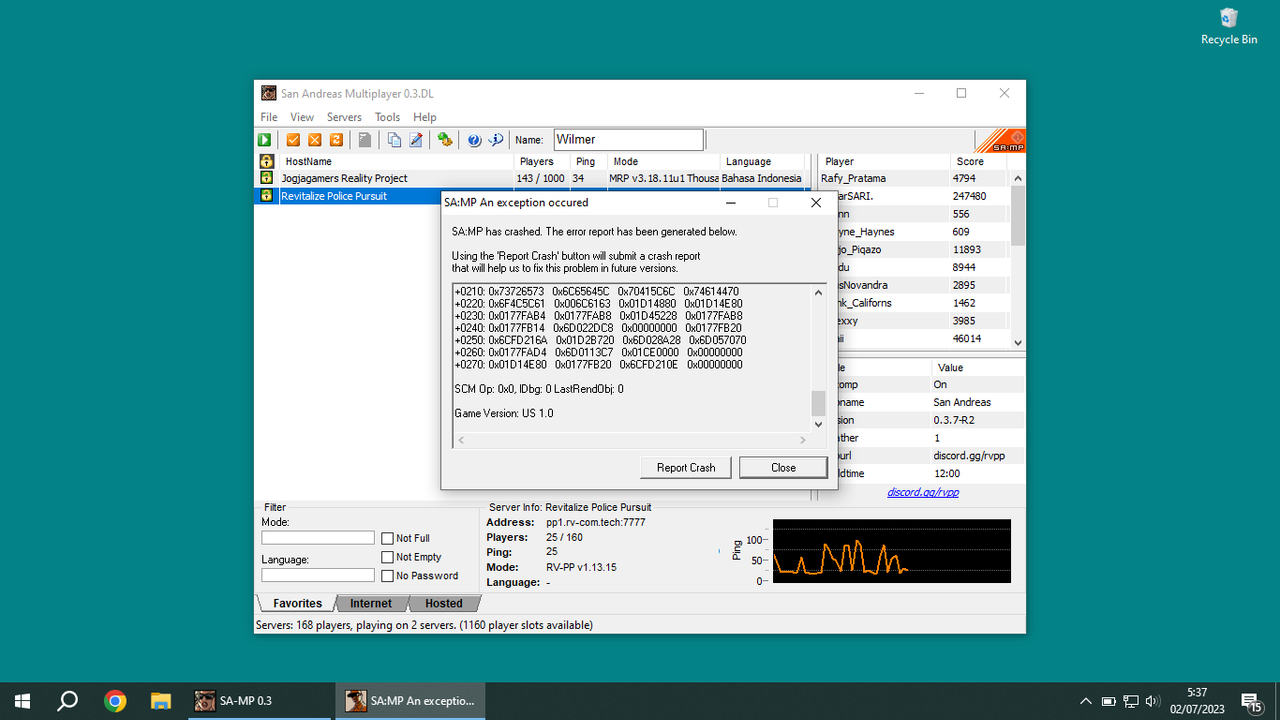Click the Close button in crash dialog

(783, 467)
